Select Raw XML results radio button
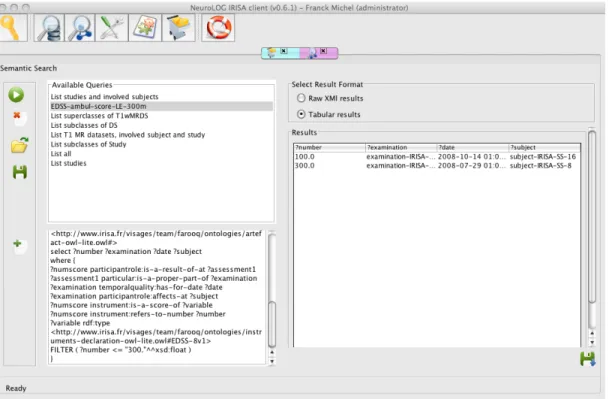 tap(301, 98)
